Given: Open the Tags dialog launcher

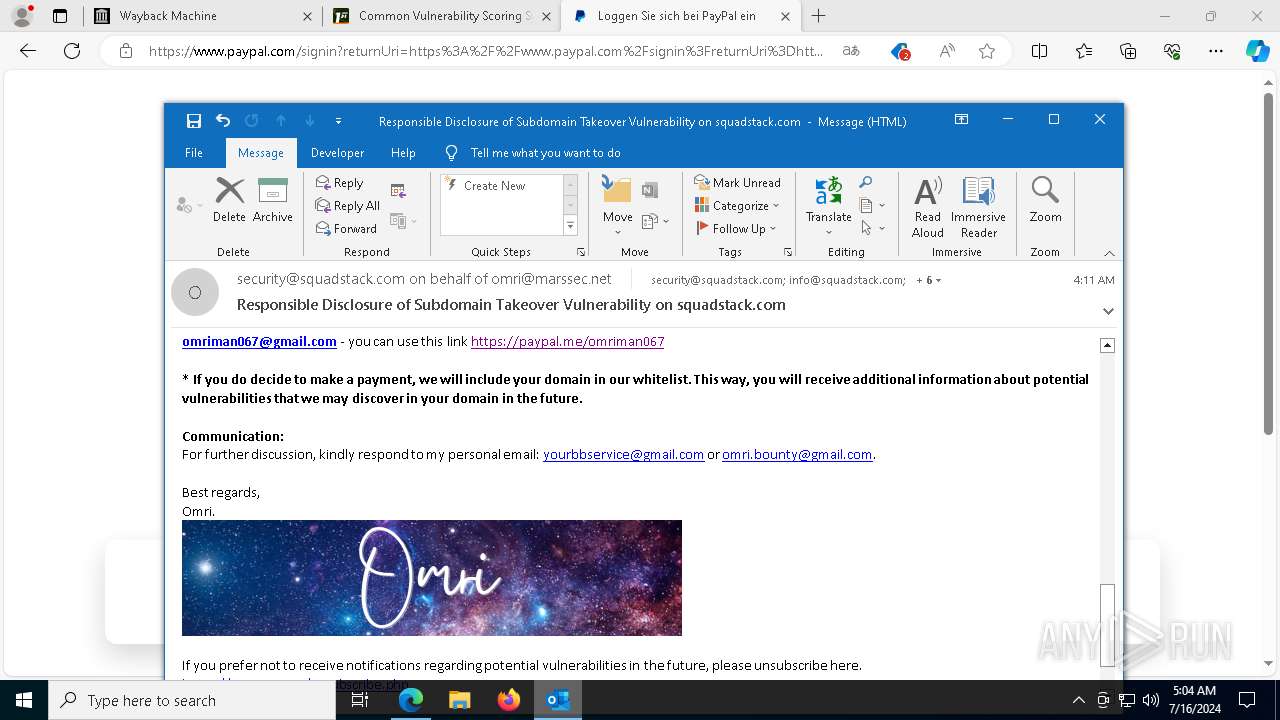Looking at the screenshot, I should (x=788, y=252).
